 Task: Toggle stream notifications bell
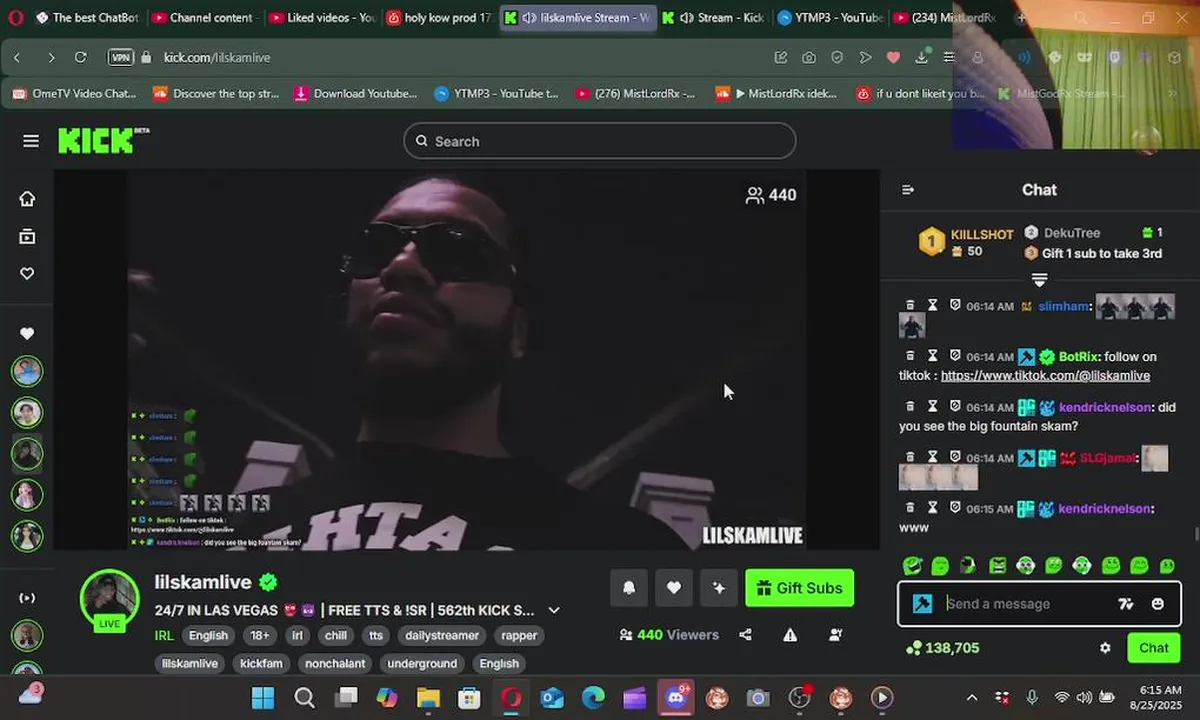tap(629, 588)
